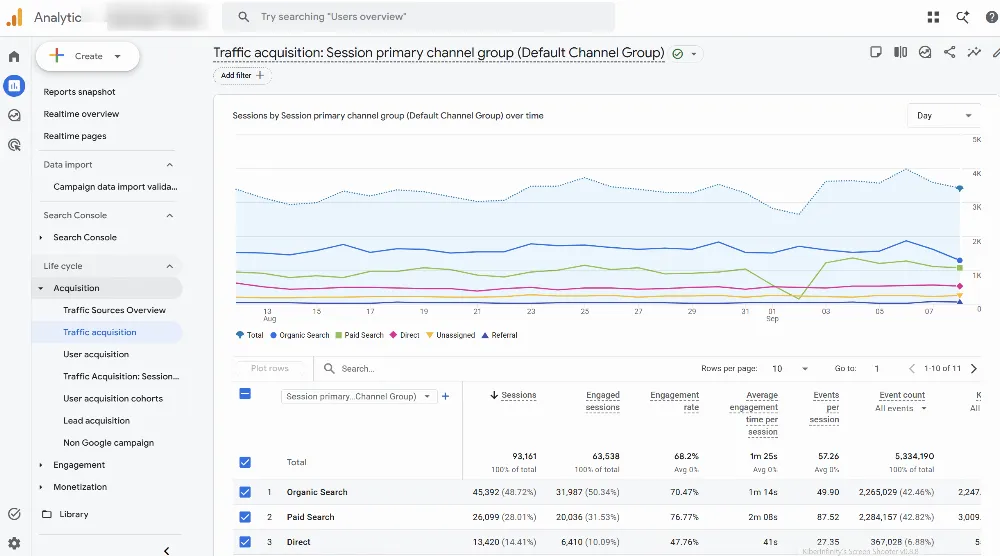1000x556 pixels.
Task: Click the sparkline insights icon
Action: (974, 52)
